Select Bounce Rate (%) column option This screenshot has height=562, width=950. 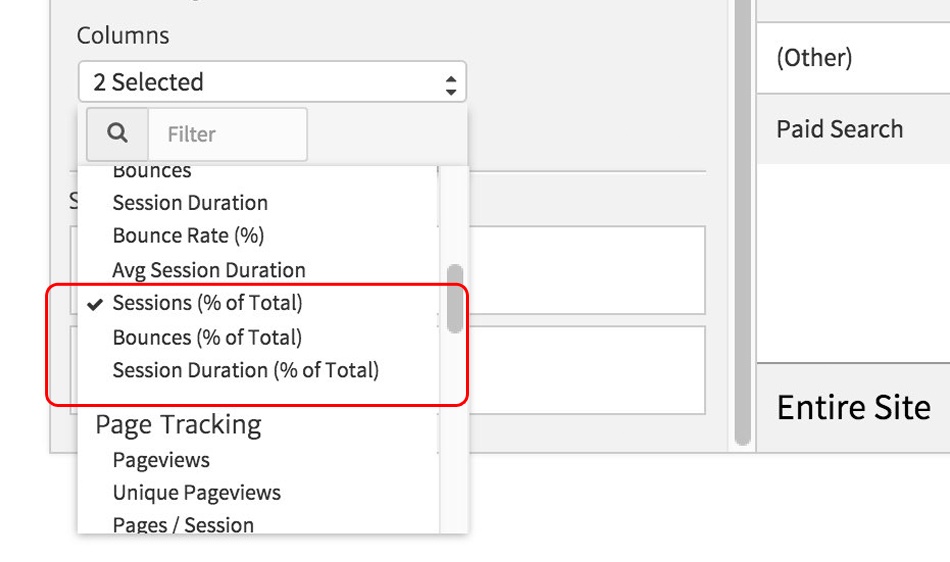click(188, 236)
